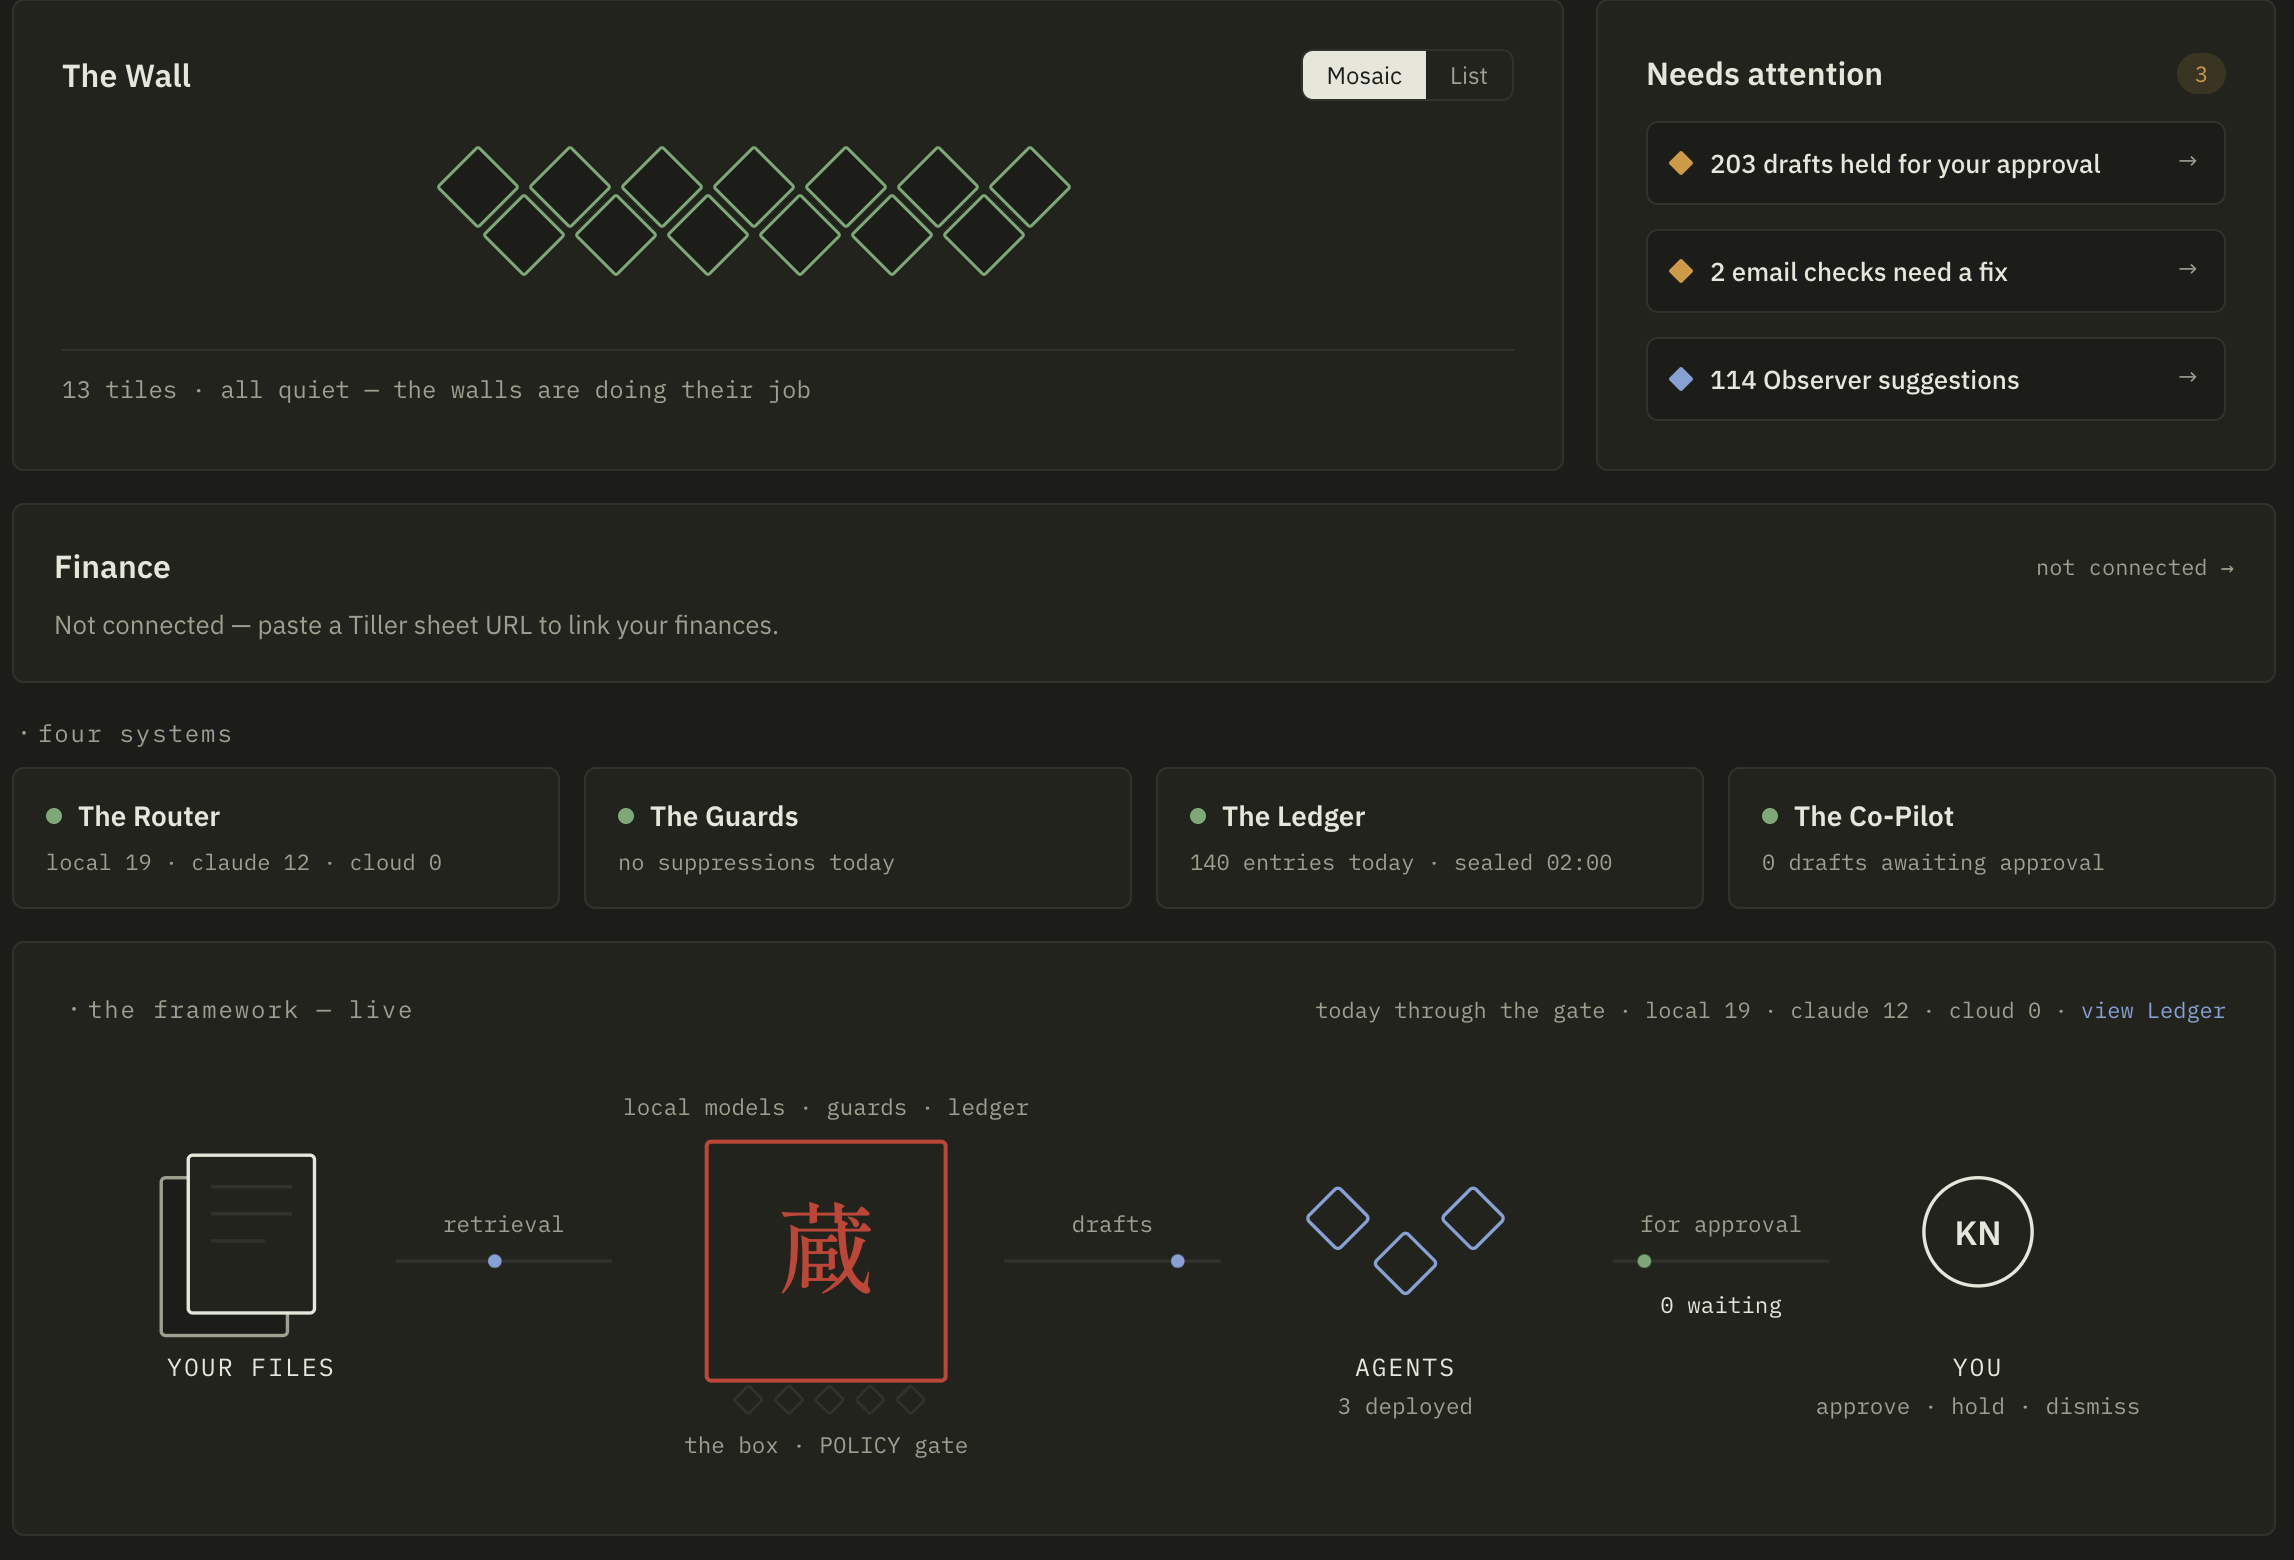Open The Guards system card
The image size is (2294, 1560).
(x=858, y=838)
